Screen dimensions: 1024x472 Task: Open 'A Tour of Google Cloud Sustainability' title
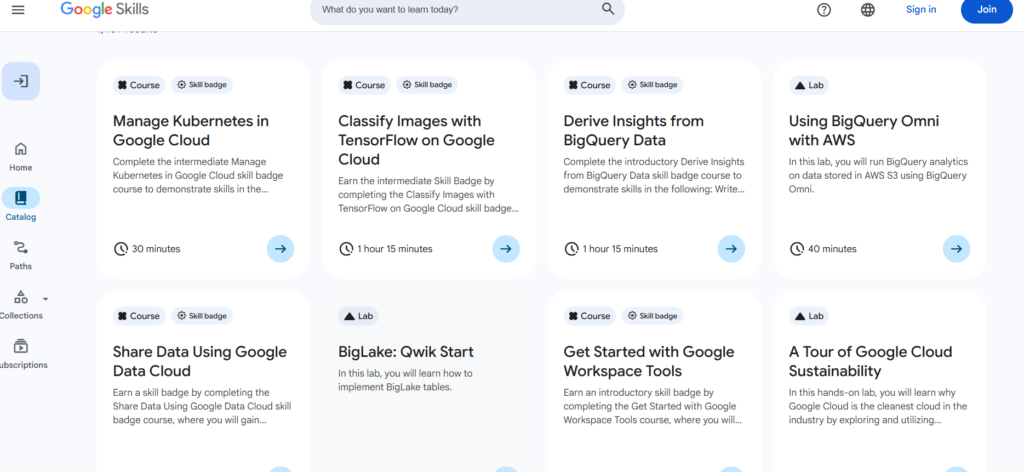[871, 362]
